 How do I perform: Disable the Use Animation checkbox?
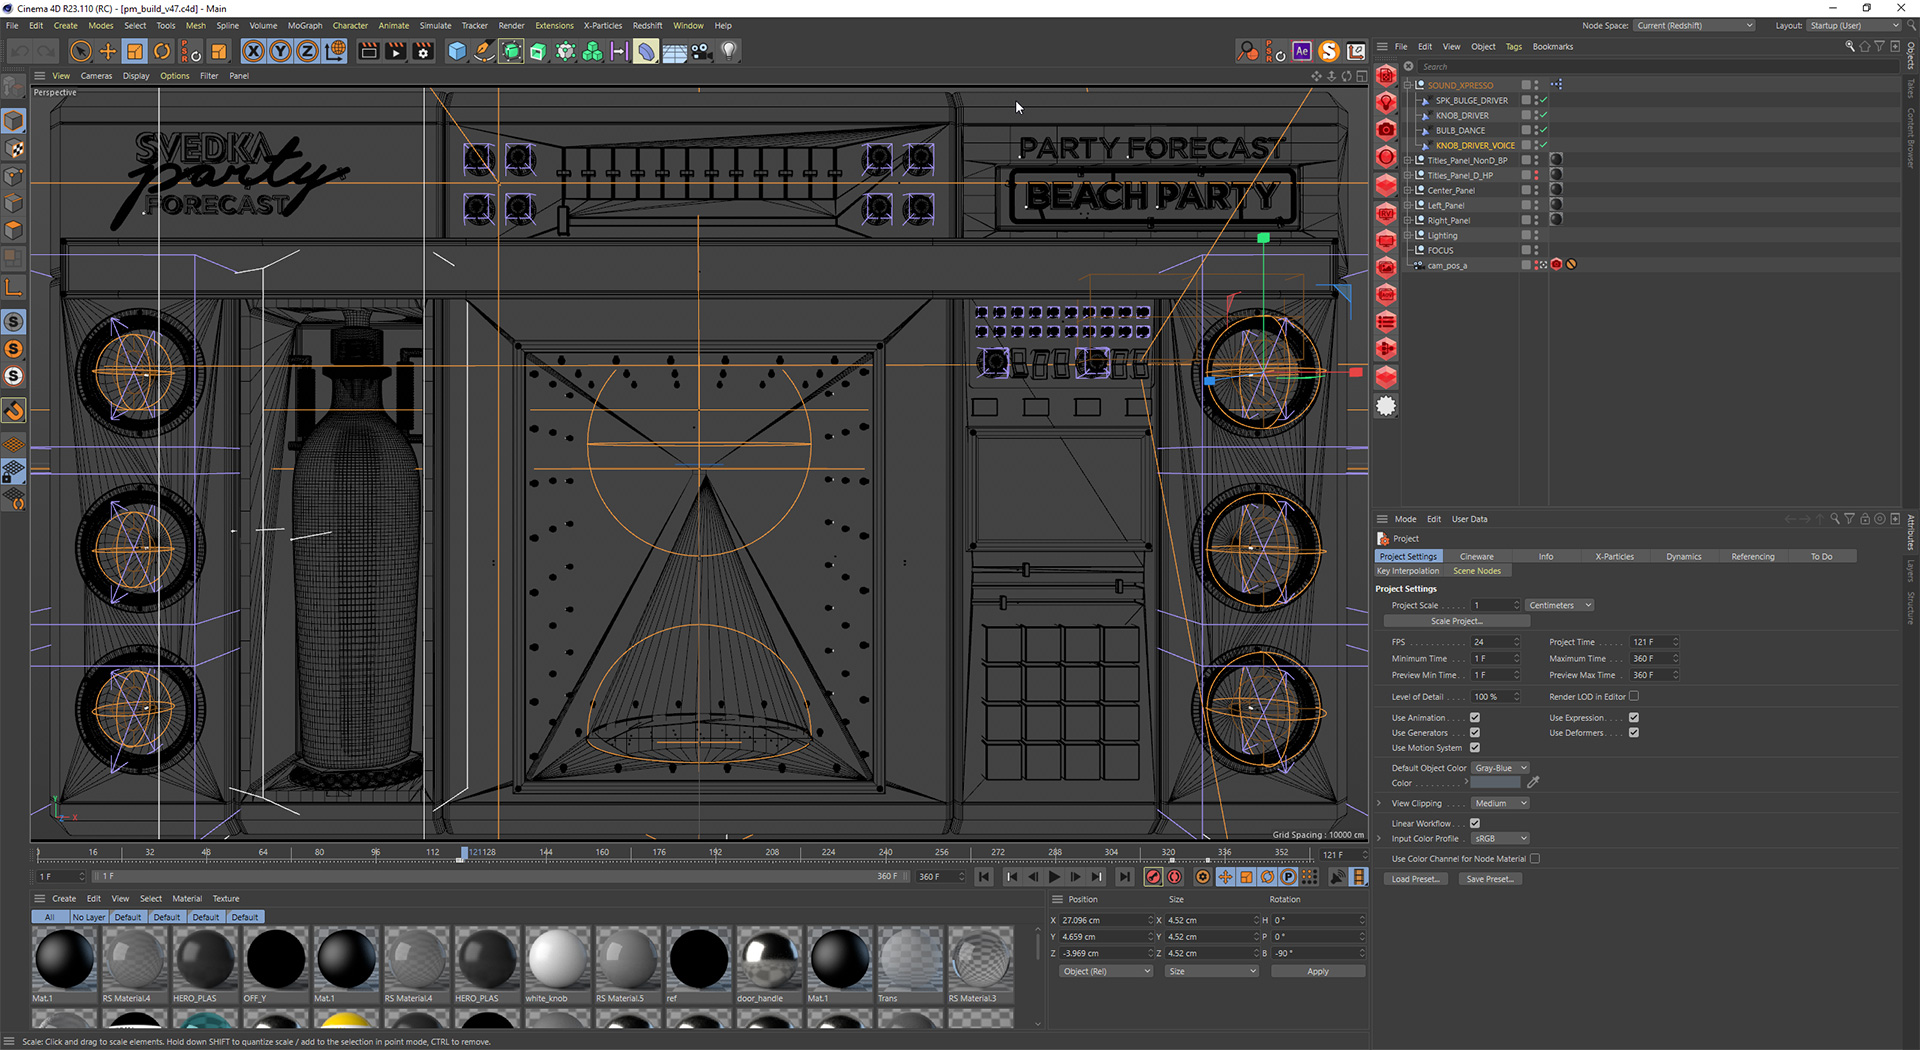(x=1475, y=717)
